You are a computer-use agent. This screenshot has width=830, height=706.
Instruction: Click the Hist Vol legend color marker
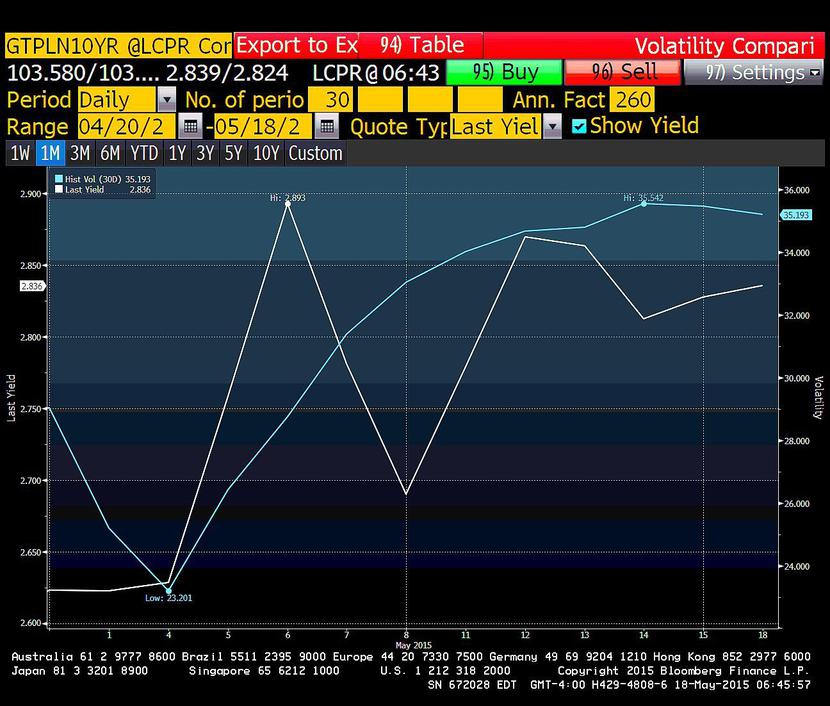59,177
